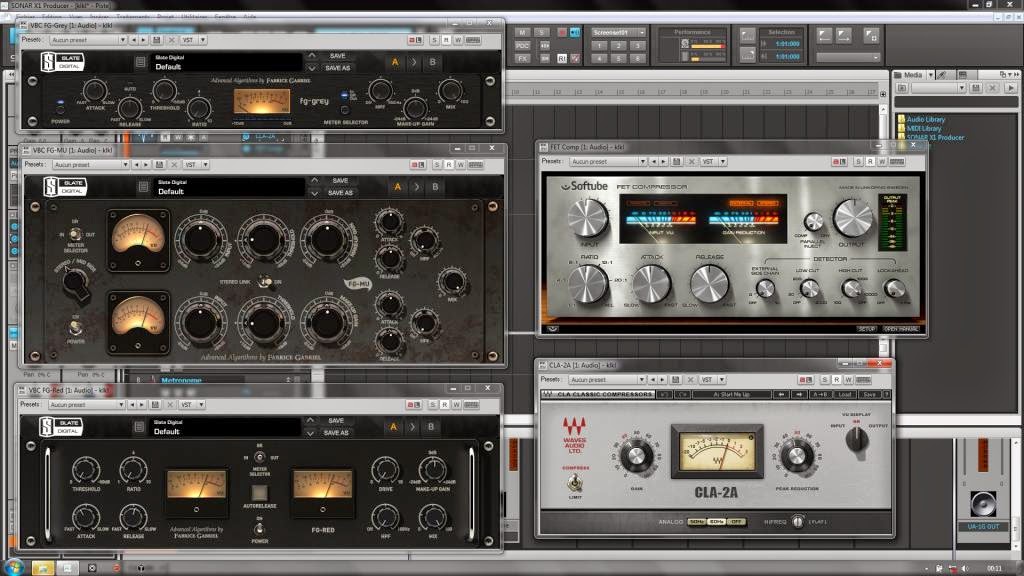Toggle Solo (S) in the CLA-2A window
The width and height of the screenshot is (1024, 576).
point(825,379)
